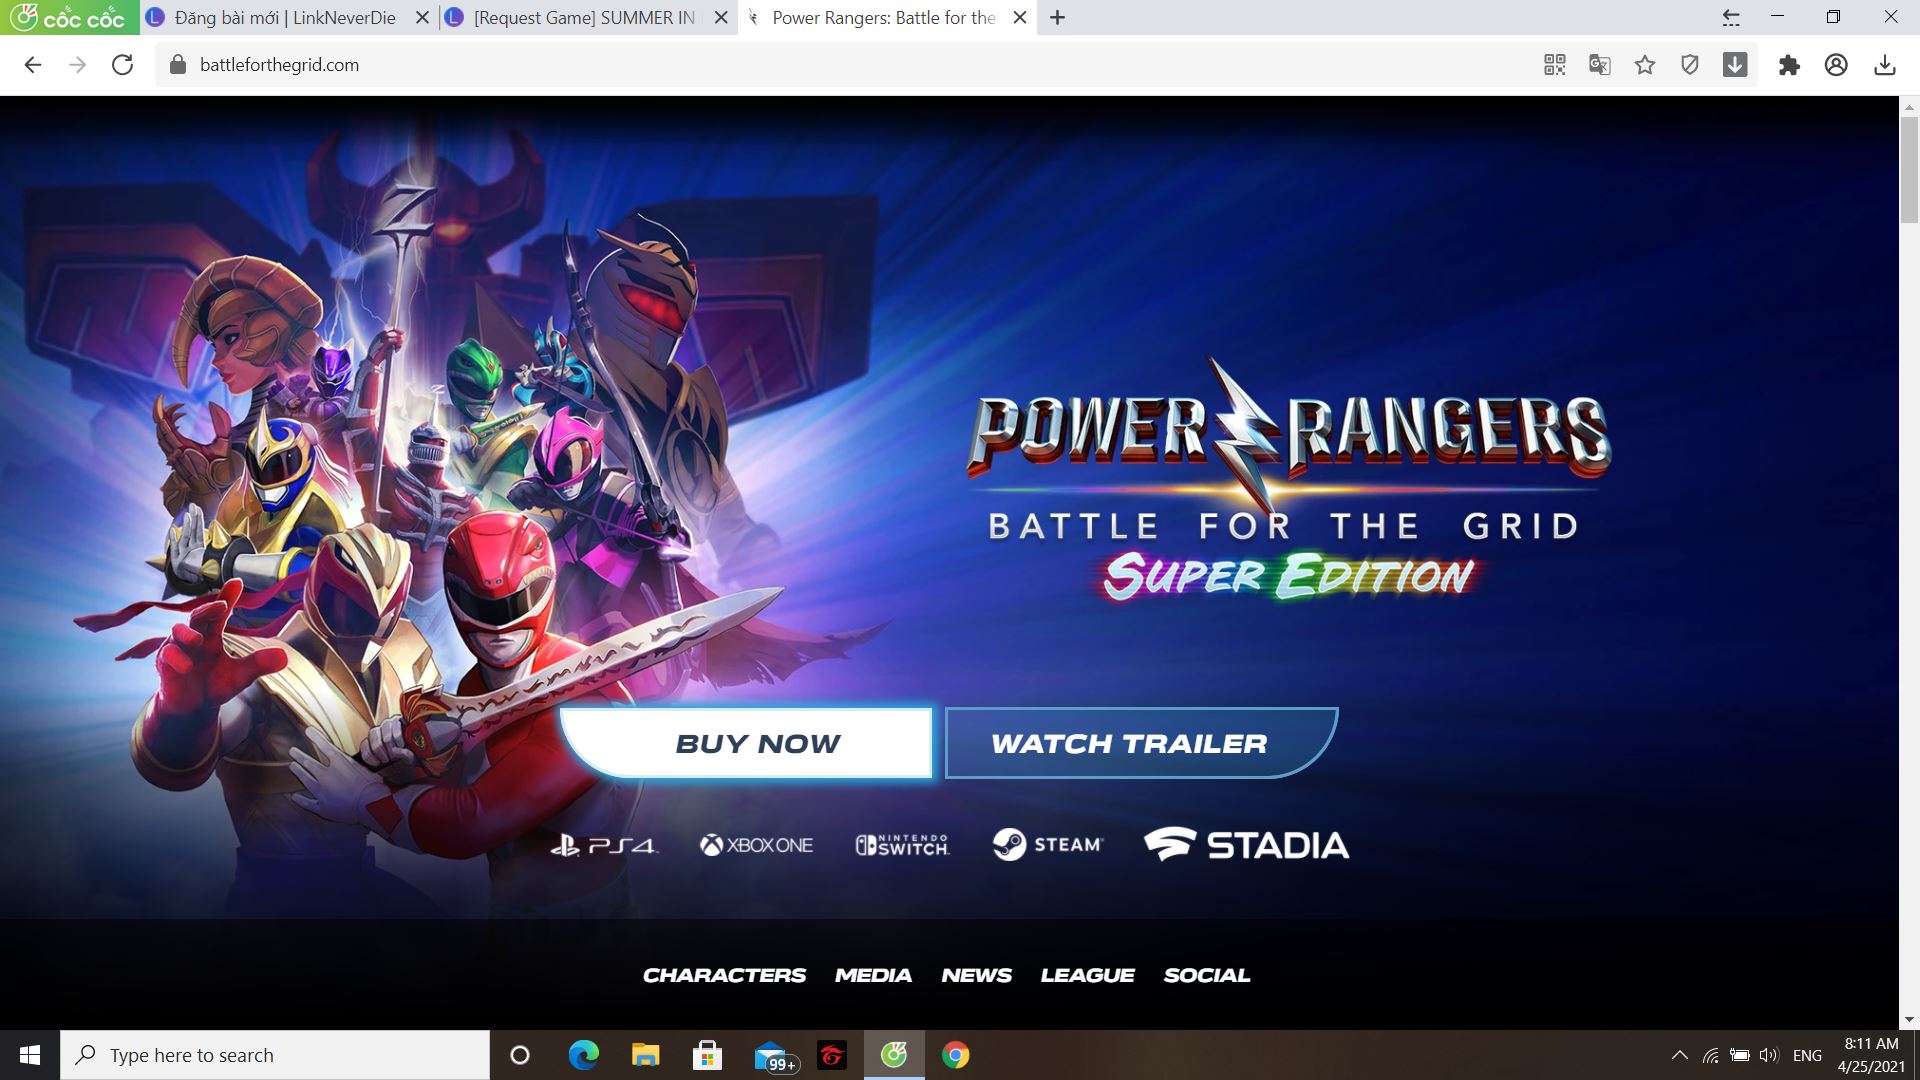This screenshot has height=1080, width=1920.
Task: Open the ad-block shield settings
Action: 1690,64
